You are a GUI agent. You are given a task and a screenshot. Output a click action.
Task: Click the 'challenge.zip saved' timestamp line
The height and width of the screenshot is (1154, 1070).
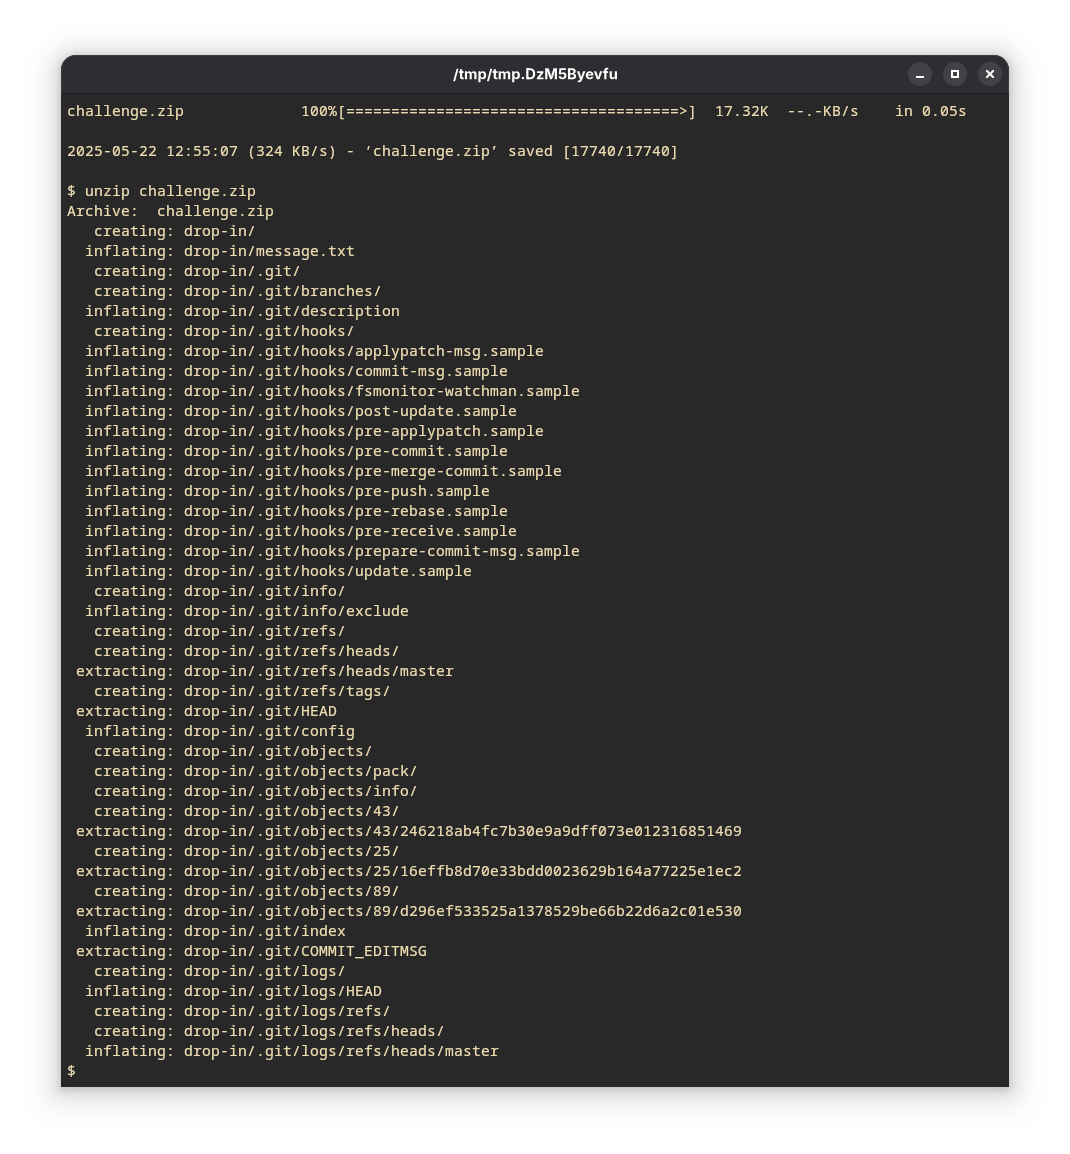(372, 151)
